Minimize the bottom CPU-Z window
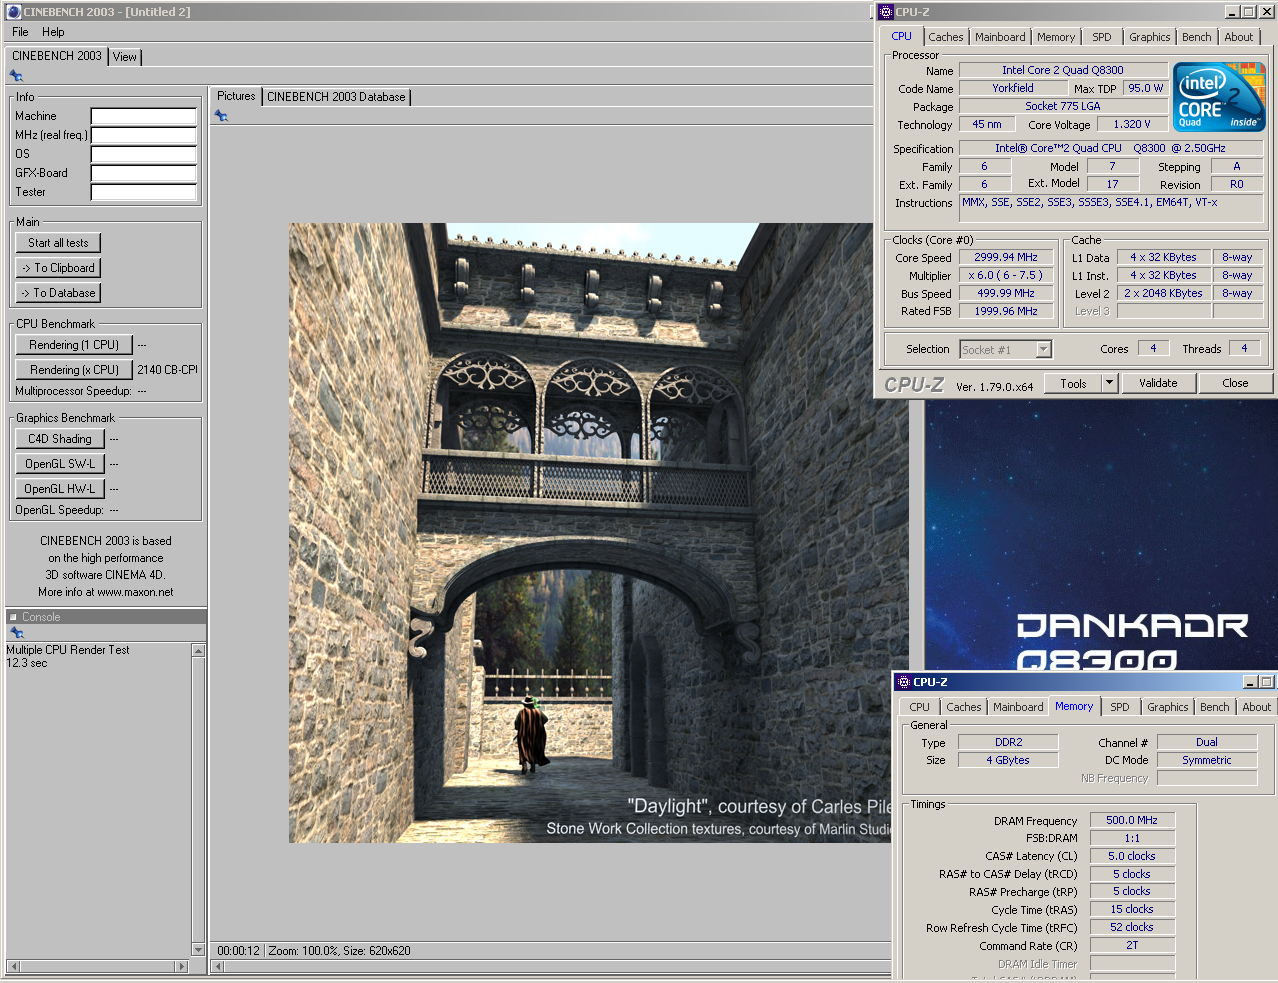The height and width of the screenshot is (983, 1278). (1250, 682)
